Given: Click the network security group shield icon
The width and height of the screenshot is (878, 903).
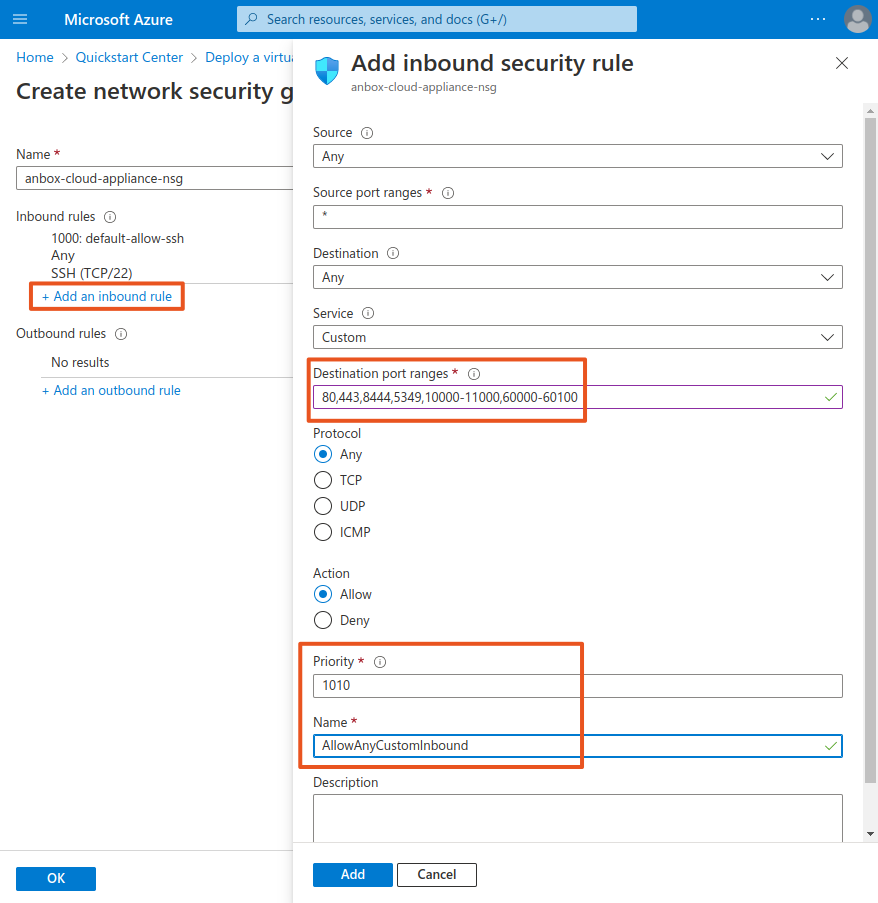Looking at the screenshot, I should pyautogui.click(x=327, y=71).
